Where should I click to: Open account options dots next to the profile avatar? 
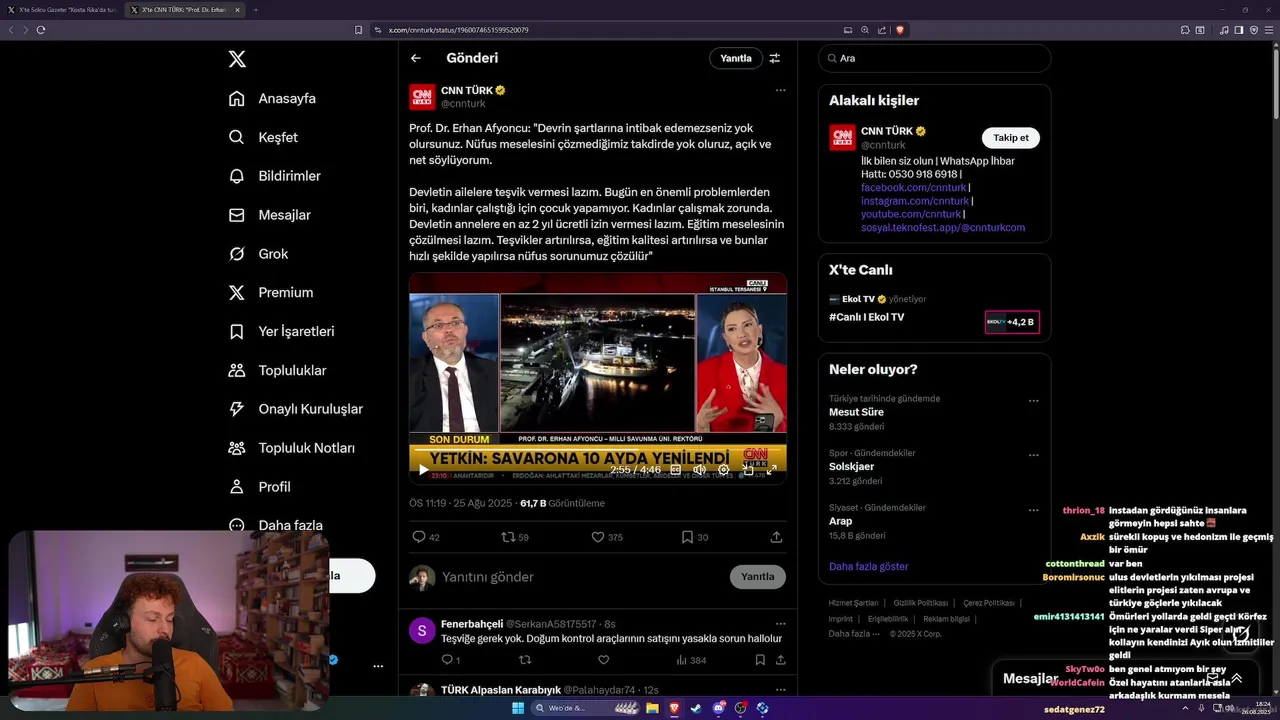(378, 666)
